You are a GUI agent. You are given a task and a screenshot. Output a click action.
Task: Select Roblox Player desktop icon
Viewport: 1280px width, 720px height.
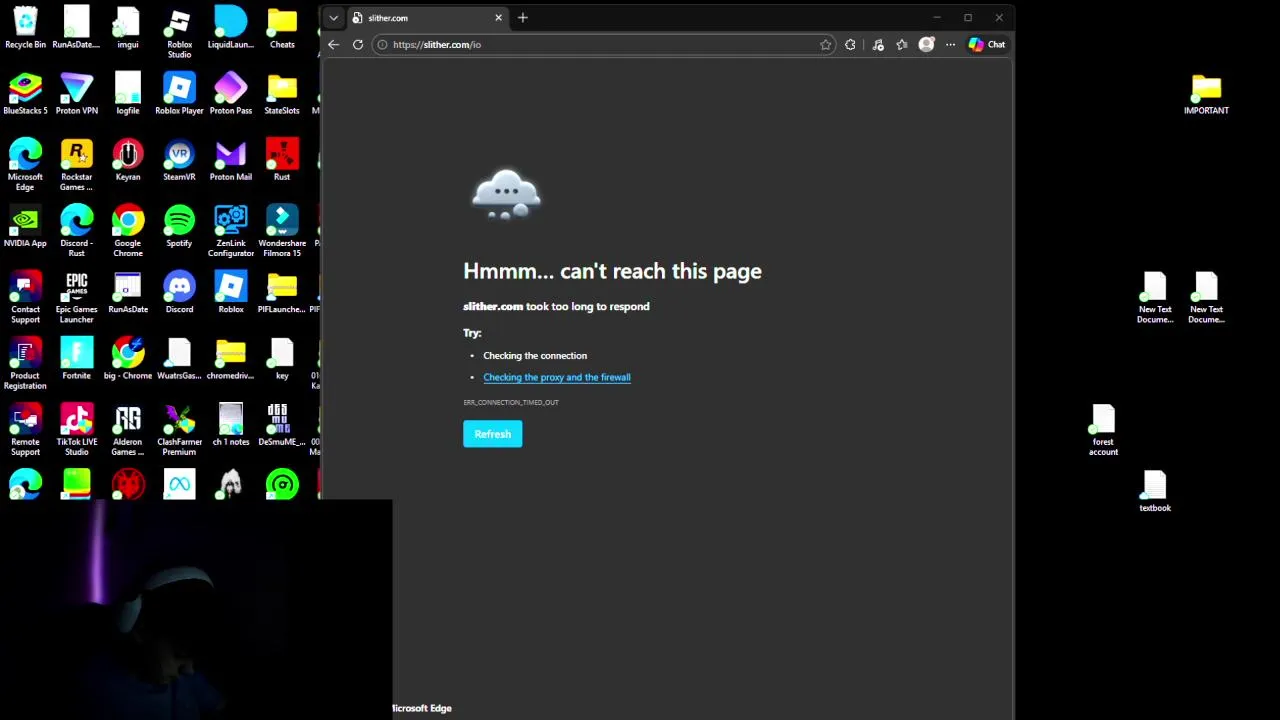click(x=179, y=94)
